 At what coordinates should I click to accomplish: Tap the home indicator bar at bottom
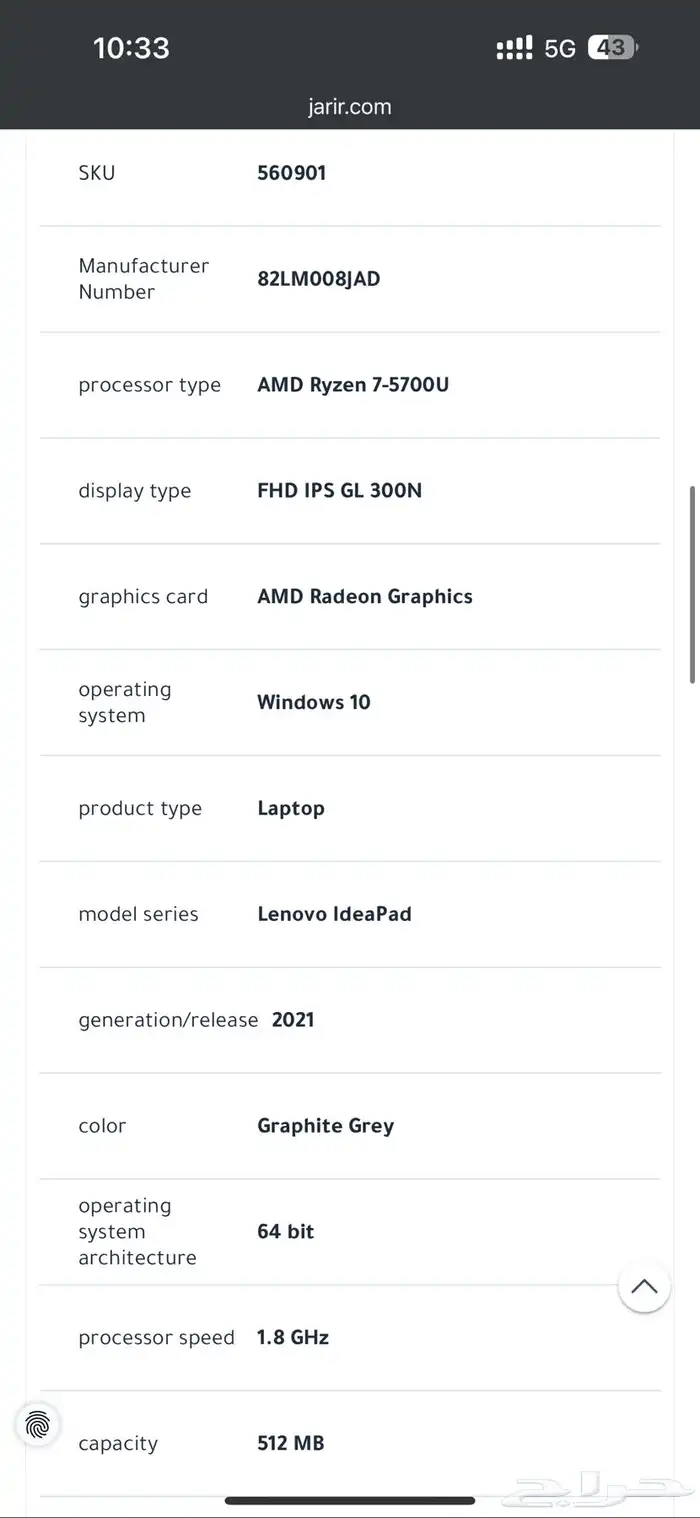coord(350,1500)
